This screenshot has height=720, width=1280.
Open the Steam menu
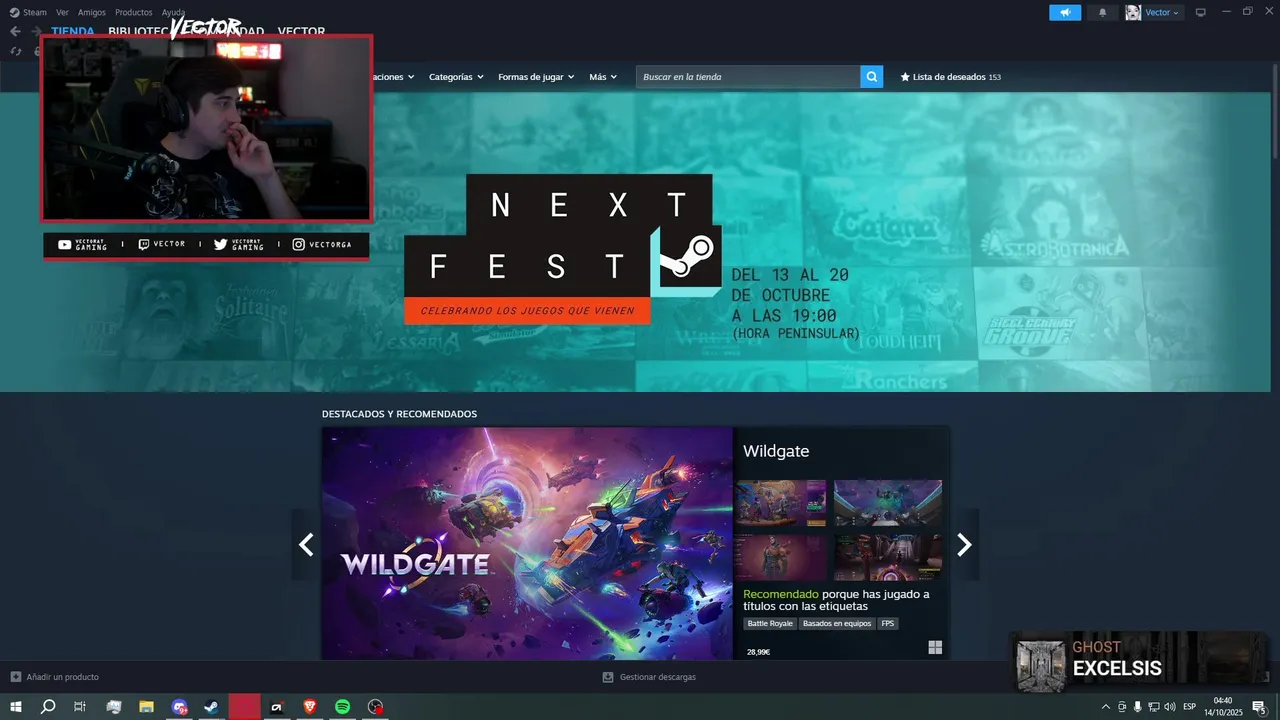point(29,13)
